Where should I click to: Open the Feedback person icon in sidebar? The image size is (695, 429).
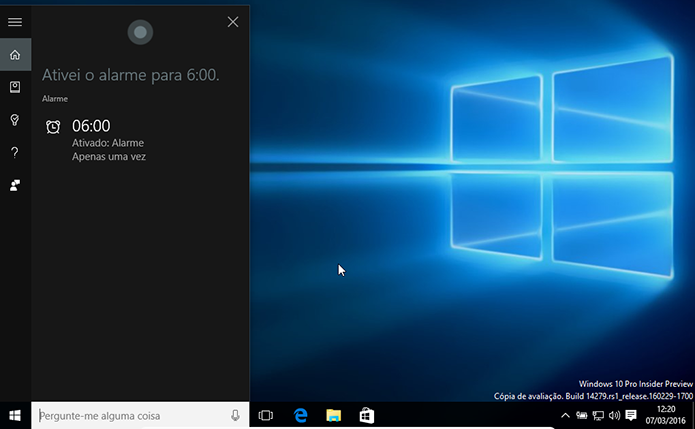coord(15,185)
